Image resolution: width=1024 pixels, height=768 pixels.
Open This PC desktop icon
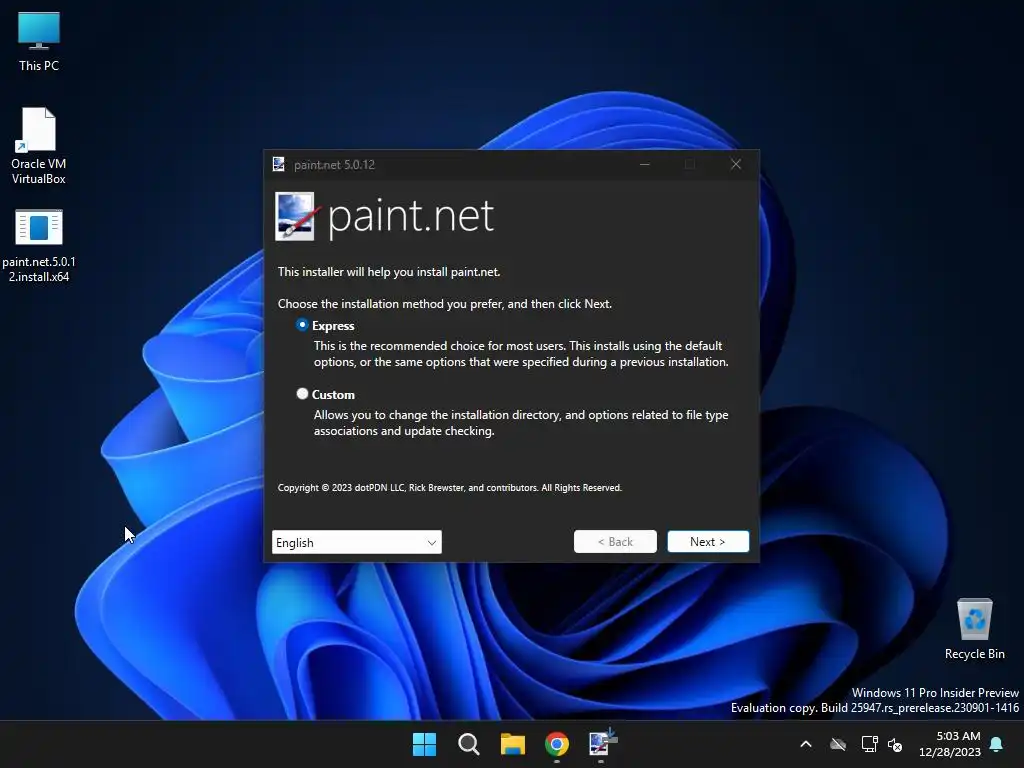(x=39, y=41)
